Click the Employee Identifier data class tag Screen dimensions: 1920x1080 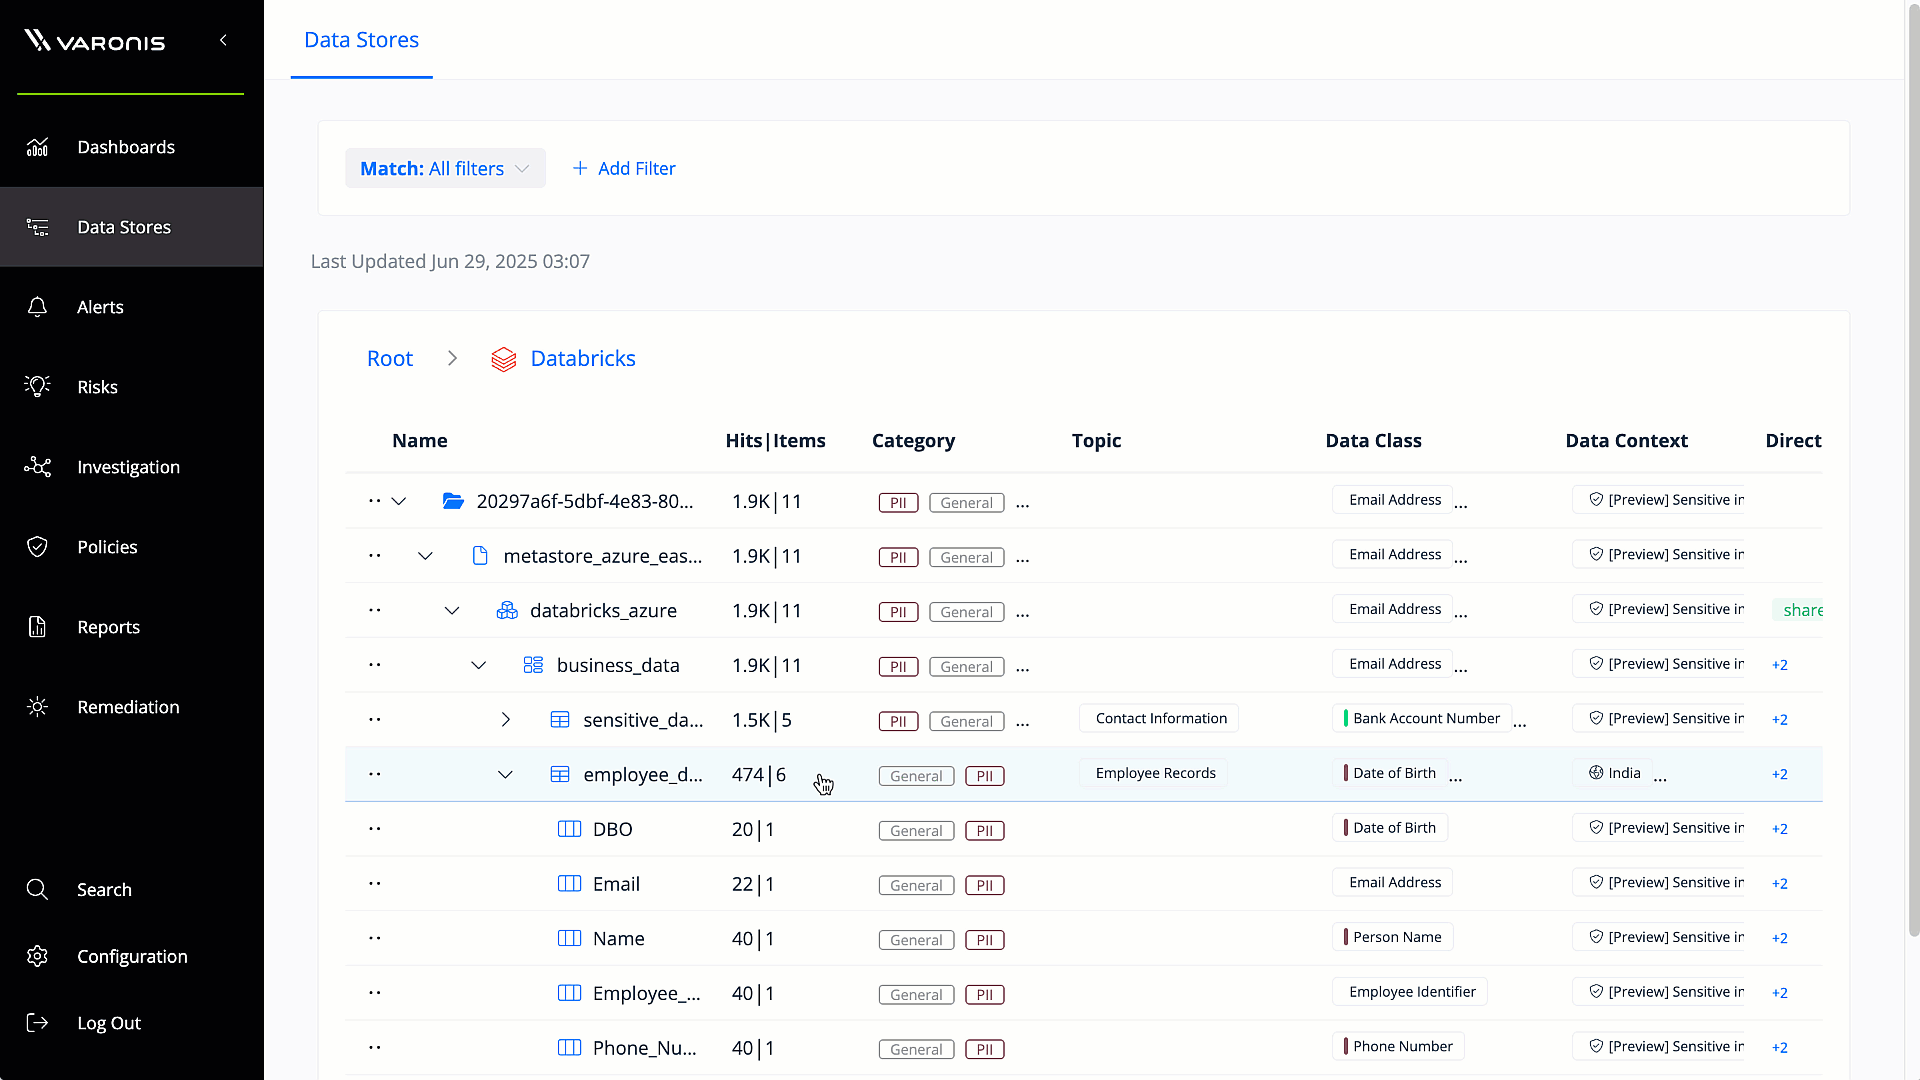point(1411,992)
